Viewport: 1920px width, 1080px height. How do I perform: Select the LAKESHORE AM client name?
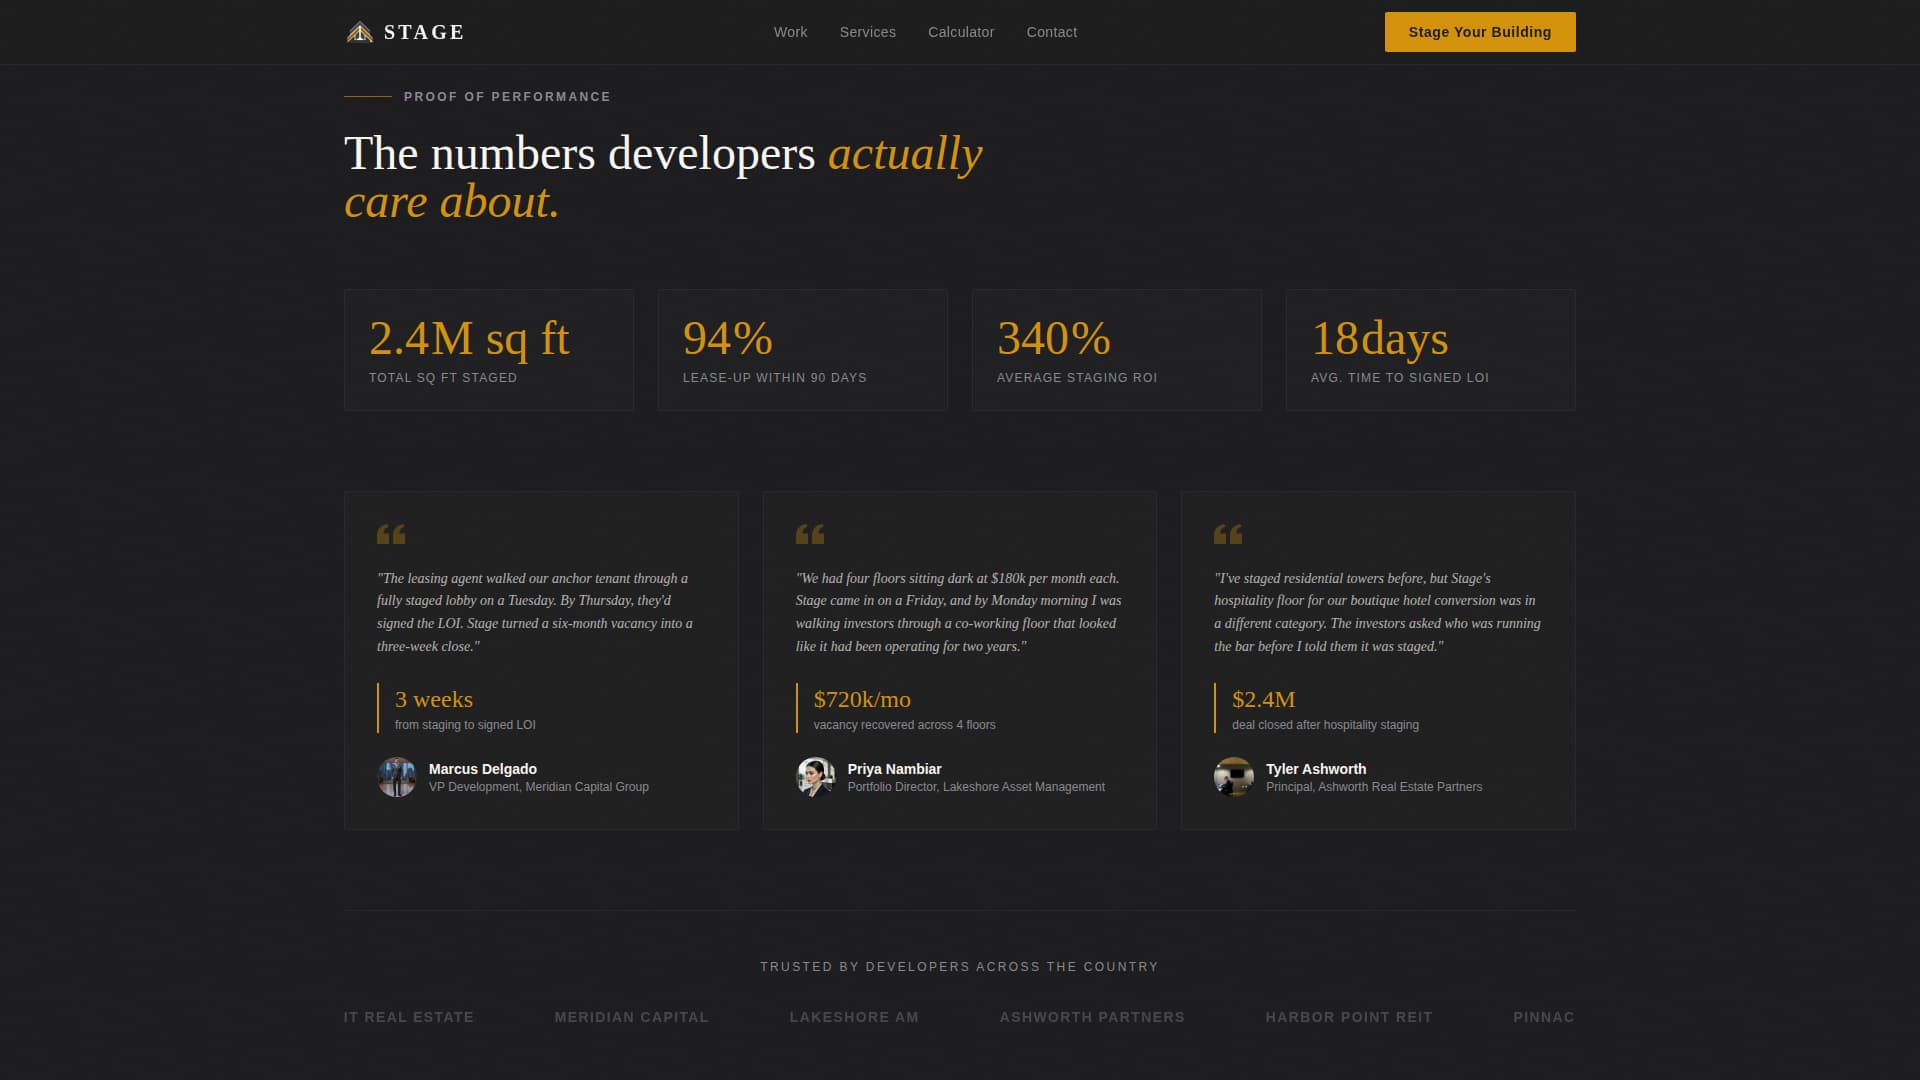point(854,1017)
